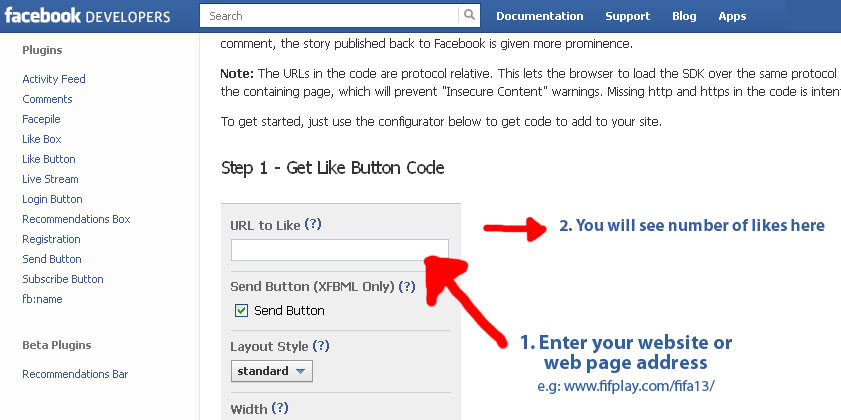
Task: Open the Live Stream plugin
Action: pyautogui.click(x=50, y=179)
